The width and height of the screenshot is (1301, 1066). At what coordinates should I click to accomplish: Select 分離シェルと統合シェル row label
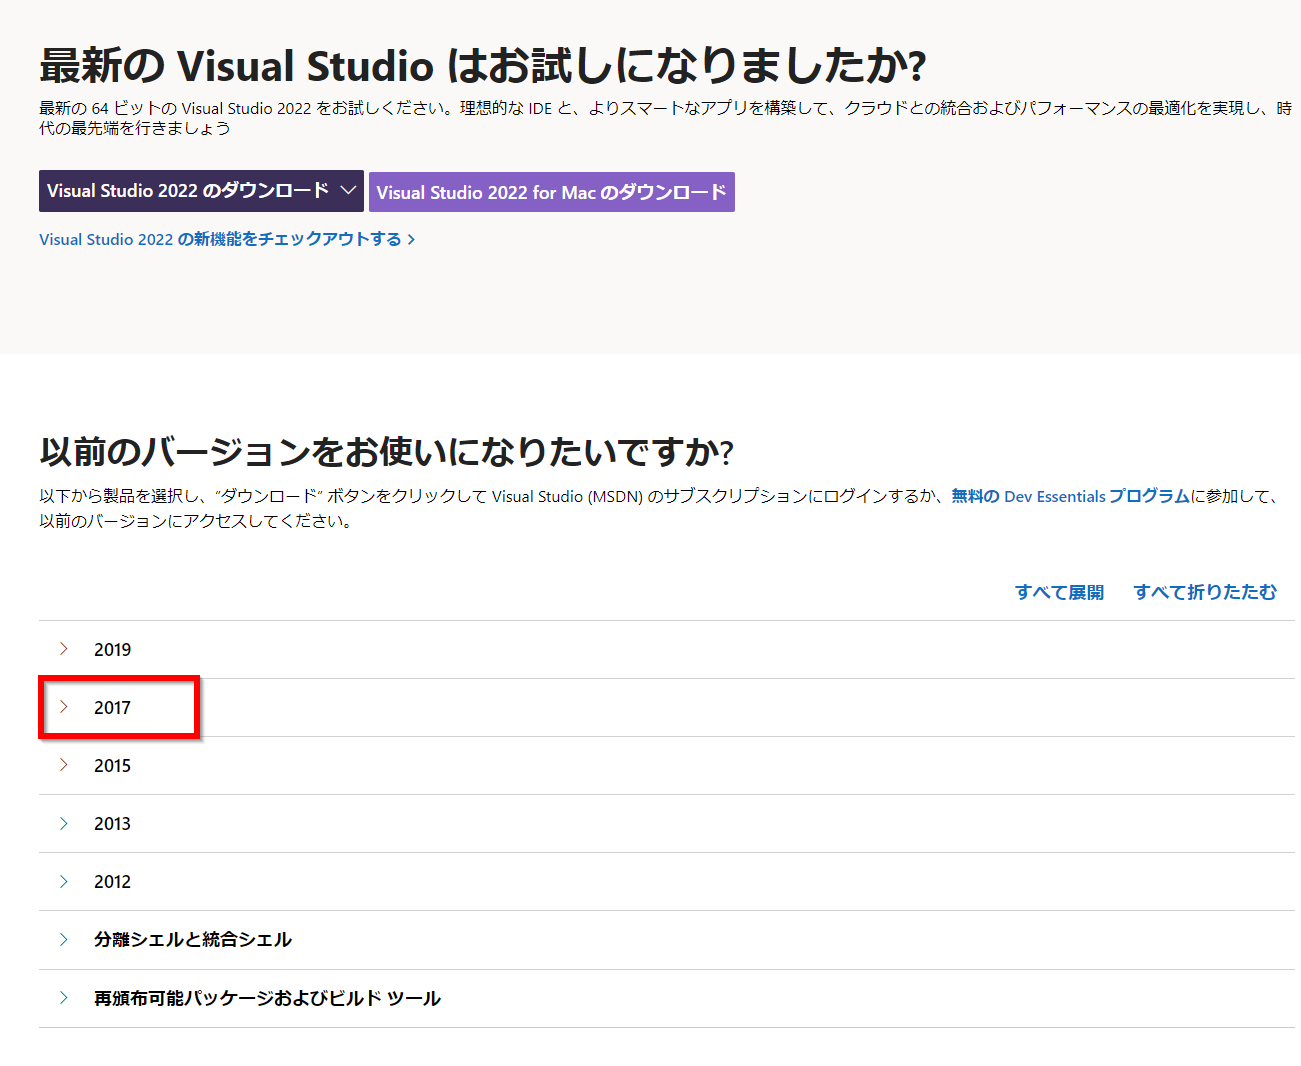pyautogui.click(x=193, y=940)
